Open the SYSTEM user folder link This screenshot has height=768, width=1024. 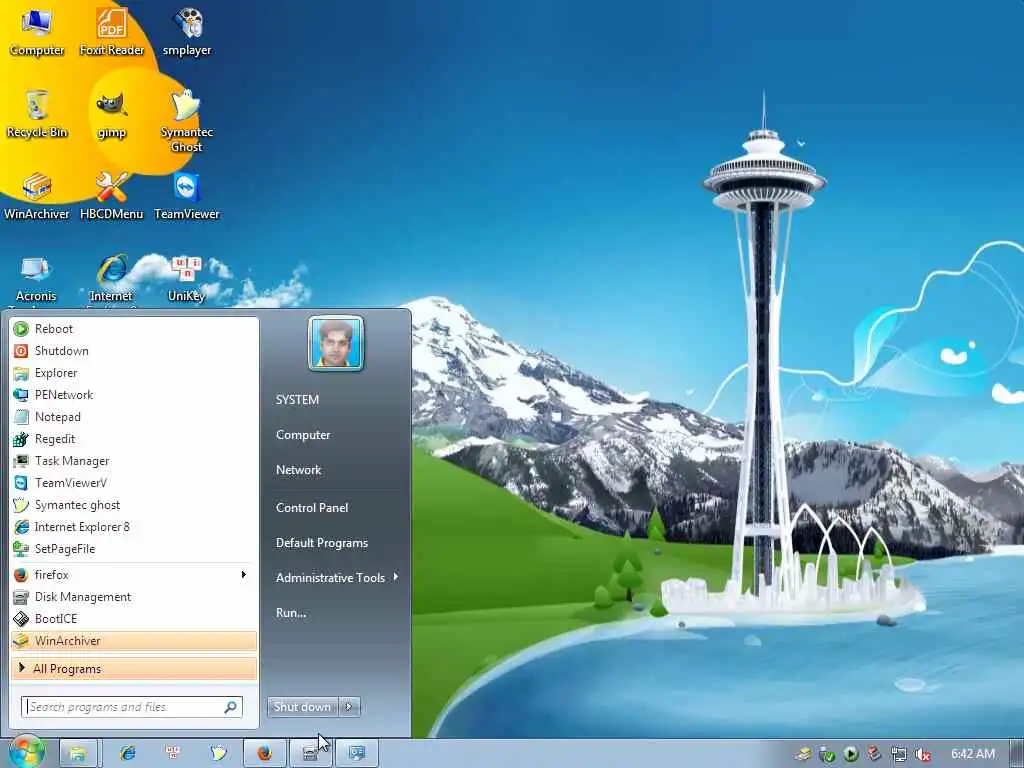coord(297,400)
